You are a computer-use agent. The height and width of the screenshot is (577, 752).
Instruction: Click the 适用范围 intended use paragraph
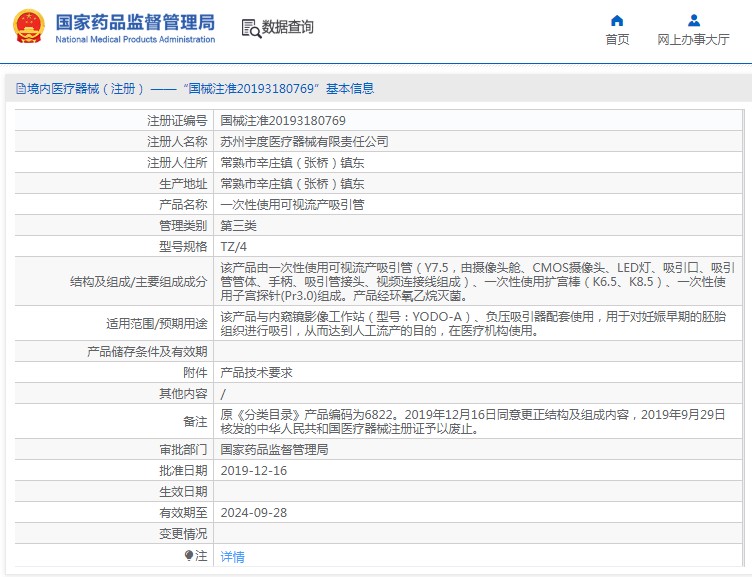473,324
